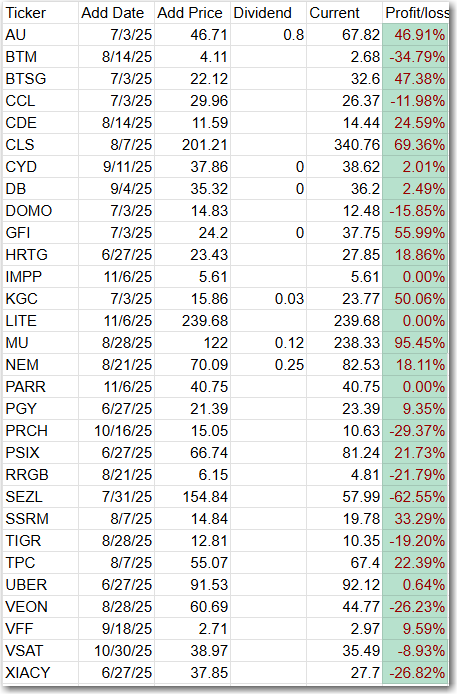
Task: Click MU's 95.45% profit cell
Action: (x=416, y=343)
